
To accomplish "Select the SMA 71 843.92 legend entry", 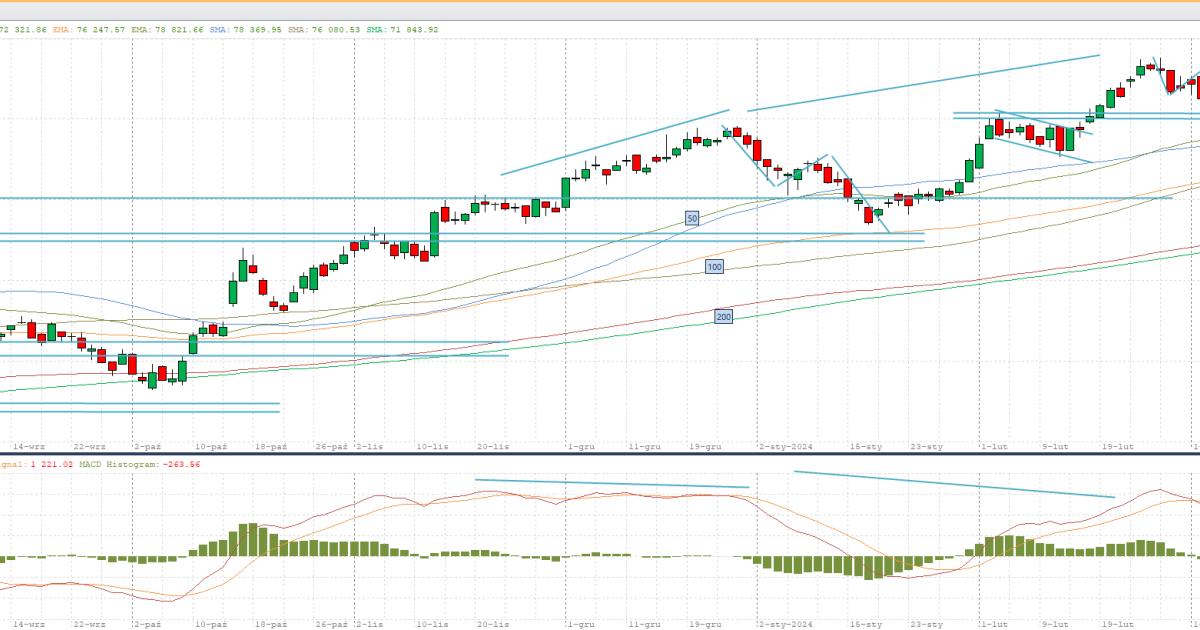I will coord(401,30).
